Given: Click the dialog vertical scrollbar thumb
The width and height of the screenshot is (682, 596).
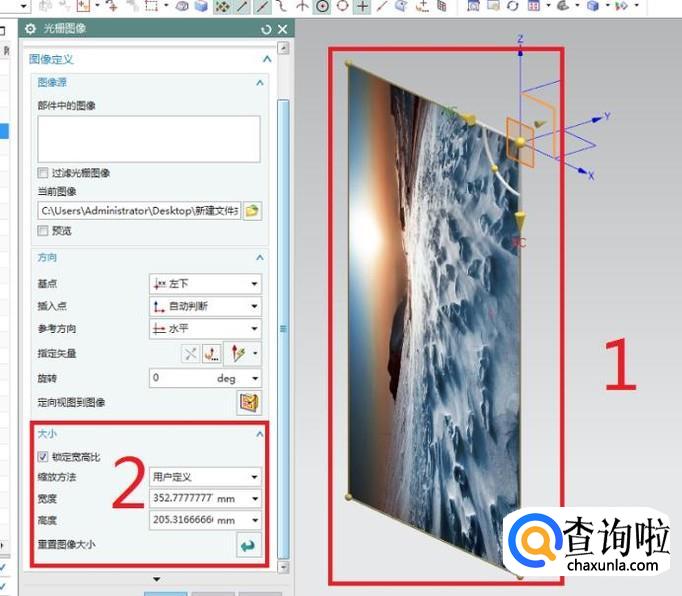Looking at the screenshot, I should click(283, 329).
